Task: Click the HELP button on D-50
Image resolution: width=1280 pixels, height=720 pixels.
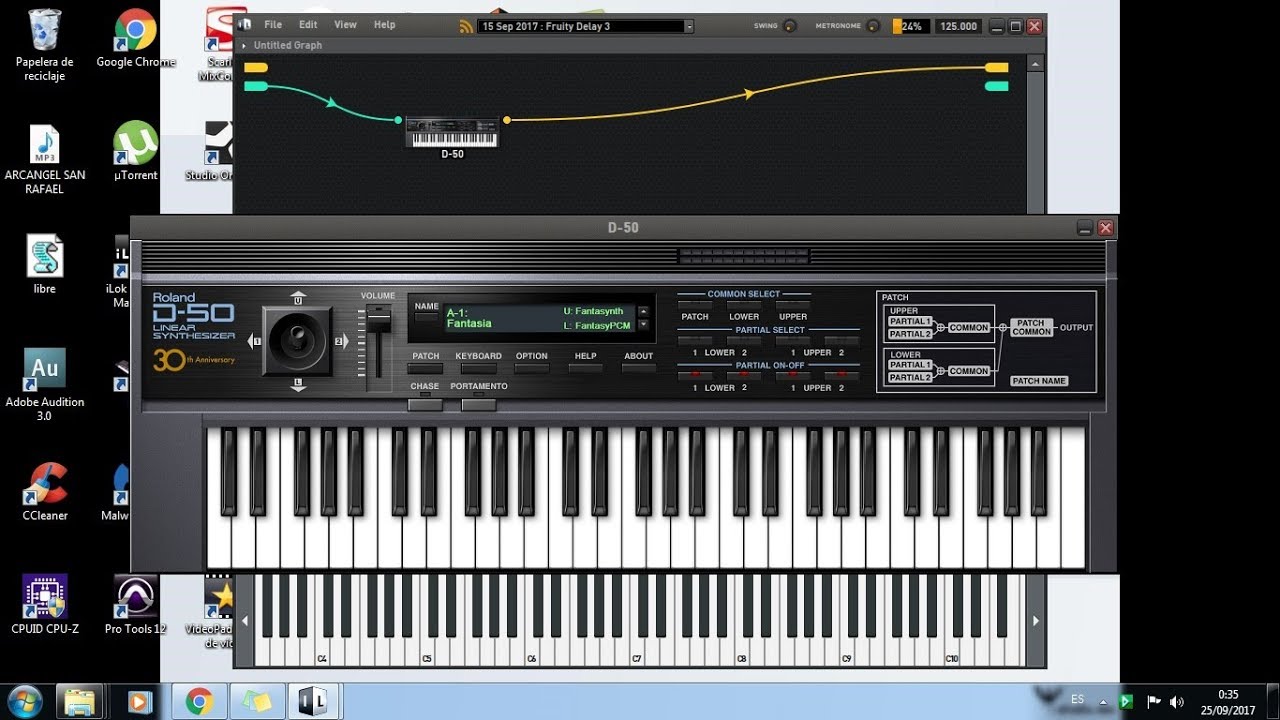Action: click(585, 368)
